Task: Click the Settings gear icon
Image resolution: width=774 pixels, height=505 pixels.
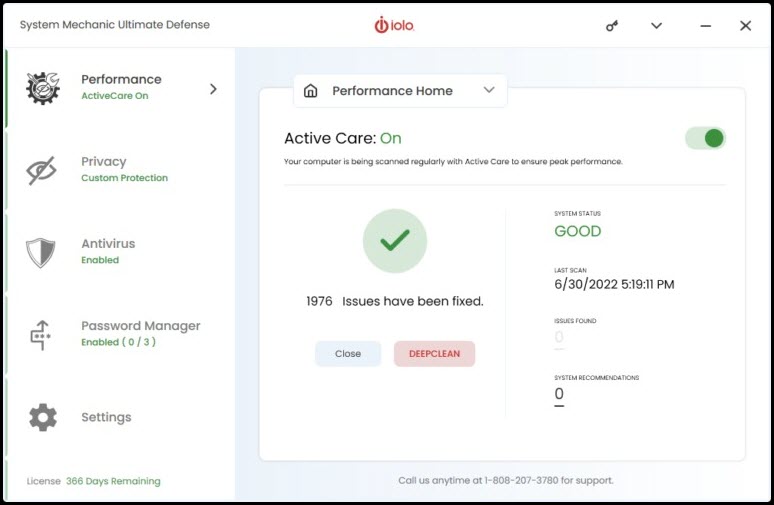Action: tap(43, 417)
